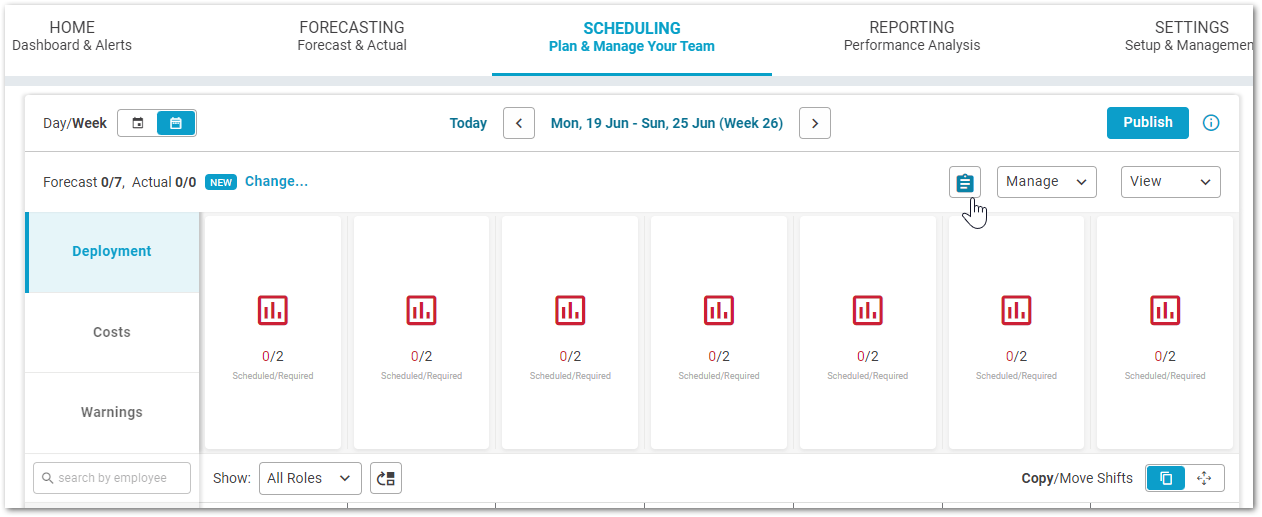Click the Today link

click(x=468, y=123)
